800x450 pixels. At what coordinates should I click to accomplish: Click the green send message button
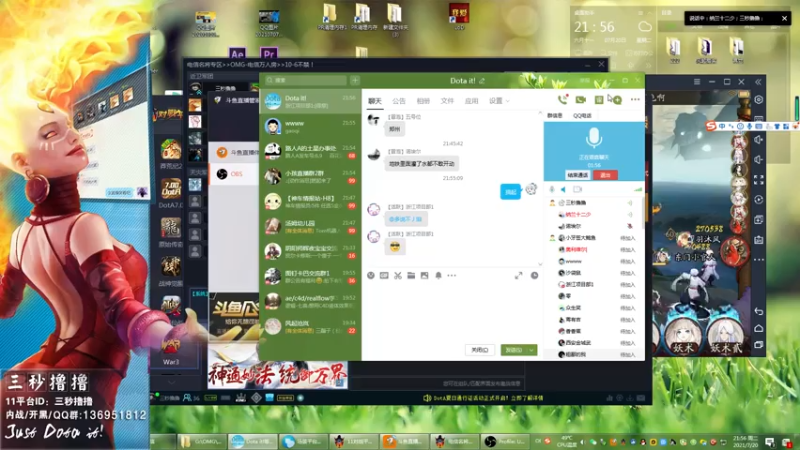click(x=514, y=350)
